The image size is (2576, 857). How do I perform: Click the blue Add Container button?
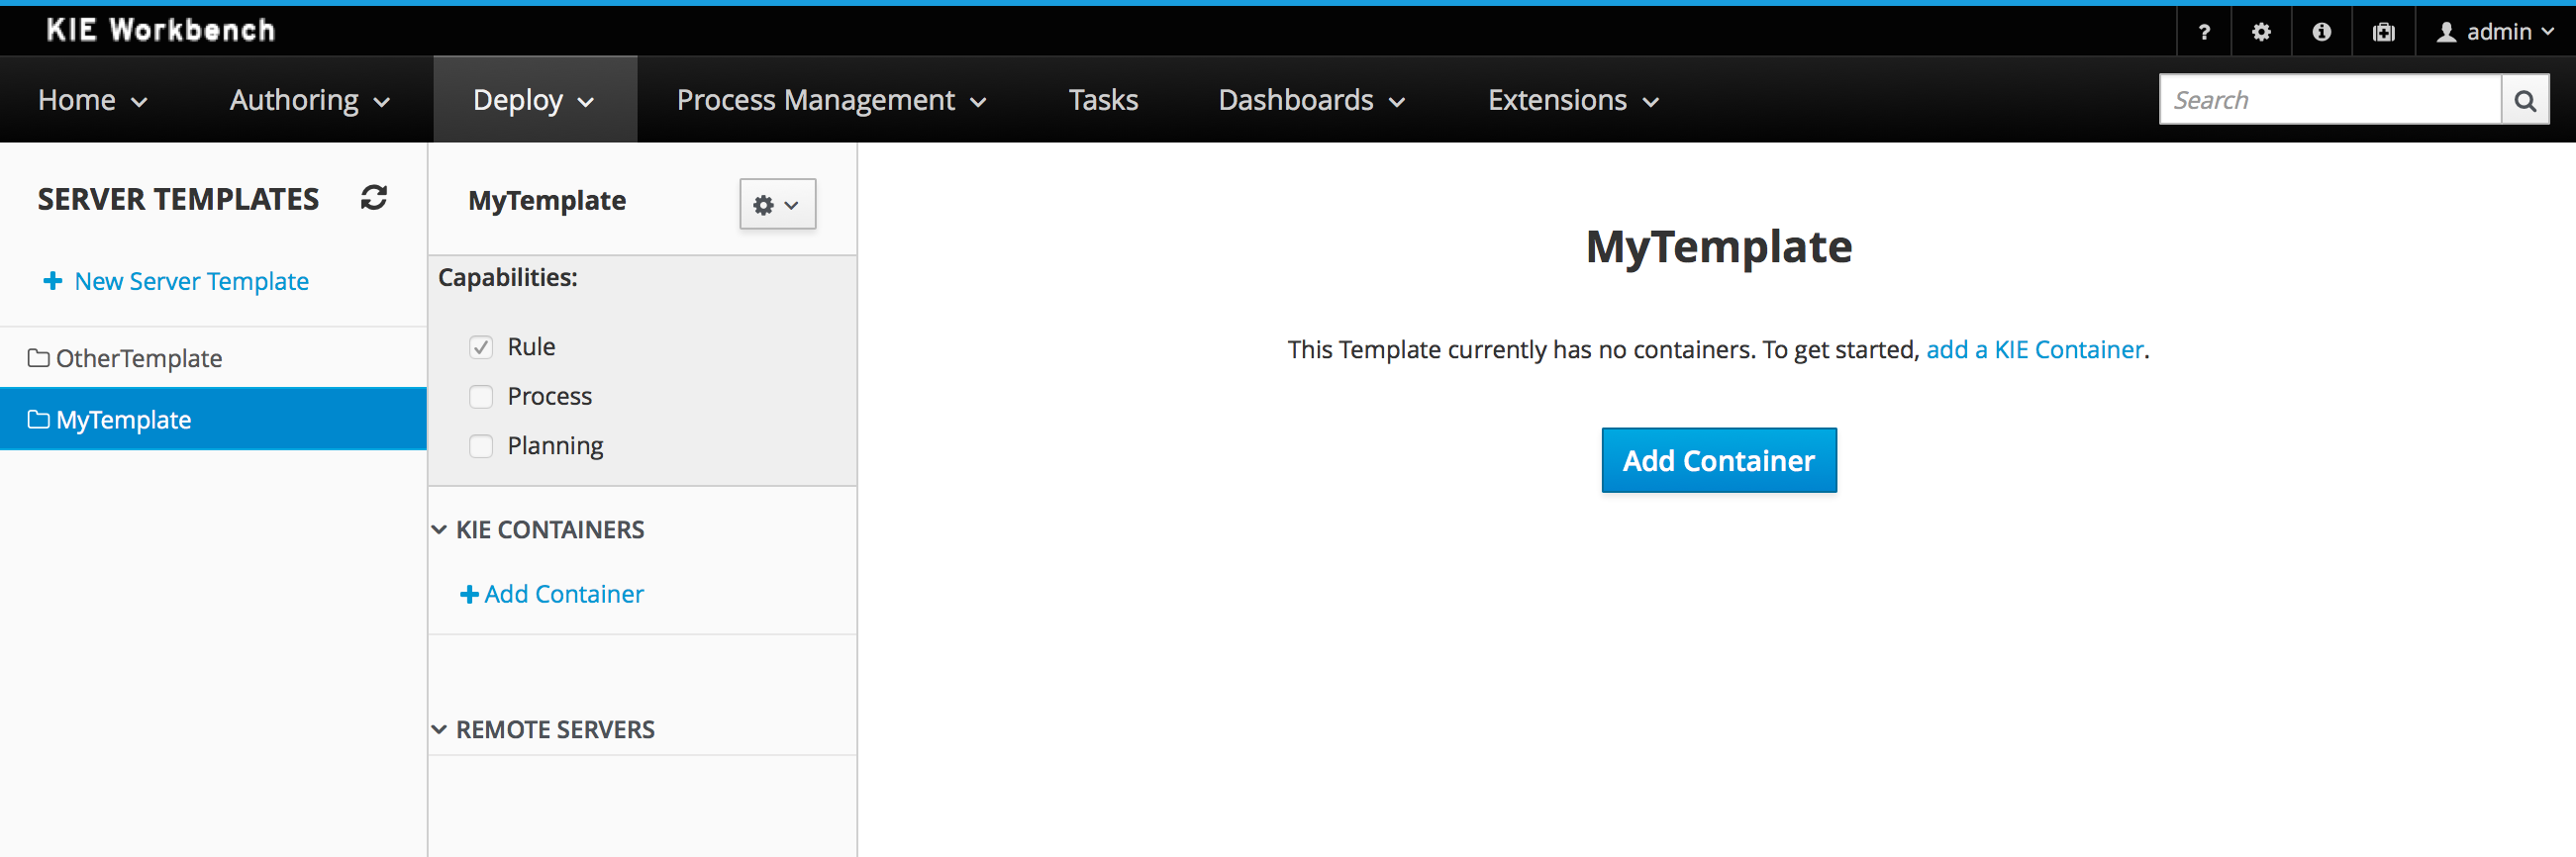tap(1718, 460)
